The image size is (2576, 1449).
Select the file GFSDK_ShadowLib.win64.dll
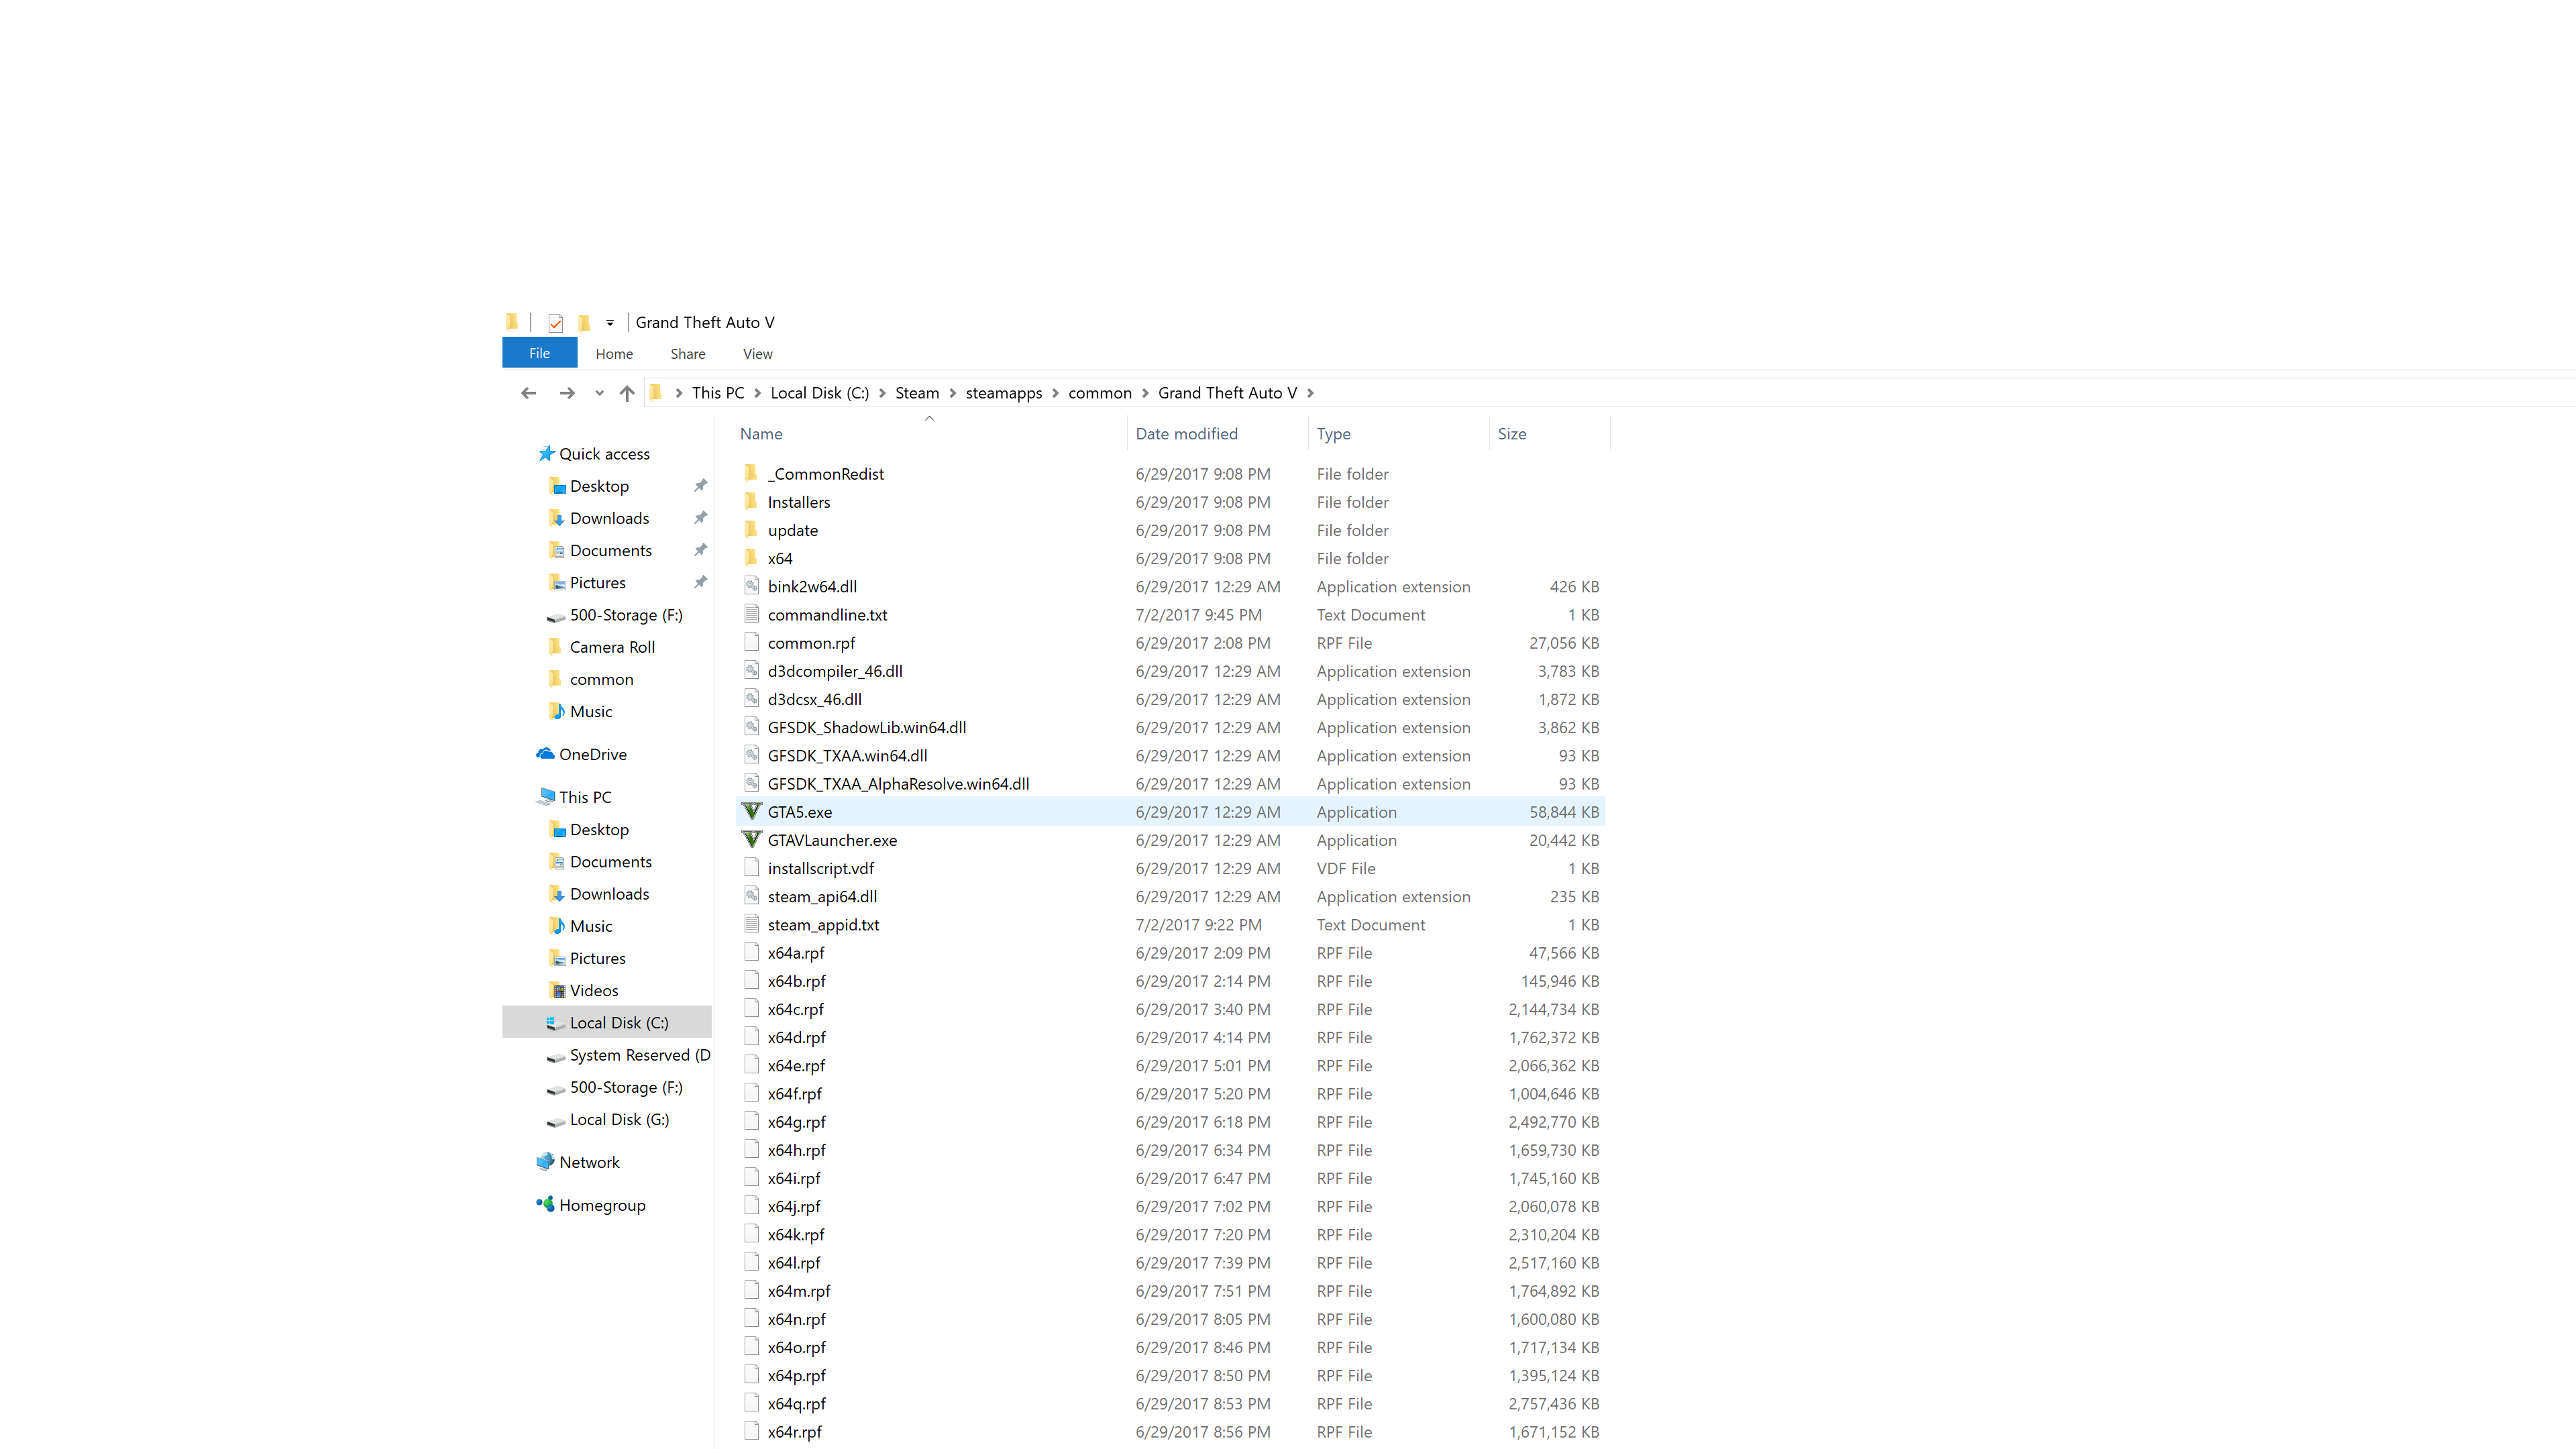coord(867,728)
